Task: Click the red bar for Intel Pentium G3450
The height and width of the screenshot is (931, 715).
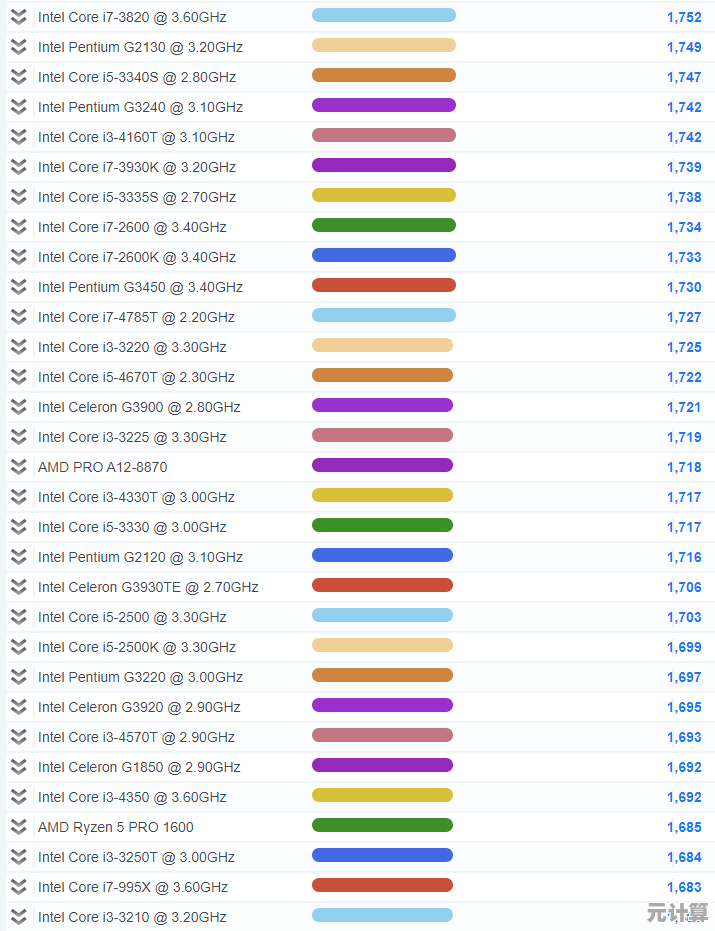Action: coord(383,285)
